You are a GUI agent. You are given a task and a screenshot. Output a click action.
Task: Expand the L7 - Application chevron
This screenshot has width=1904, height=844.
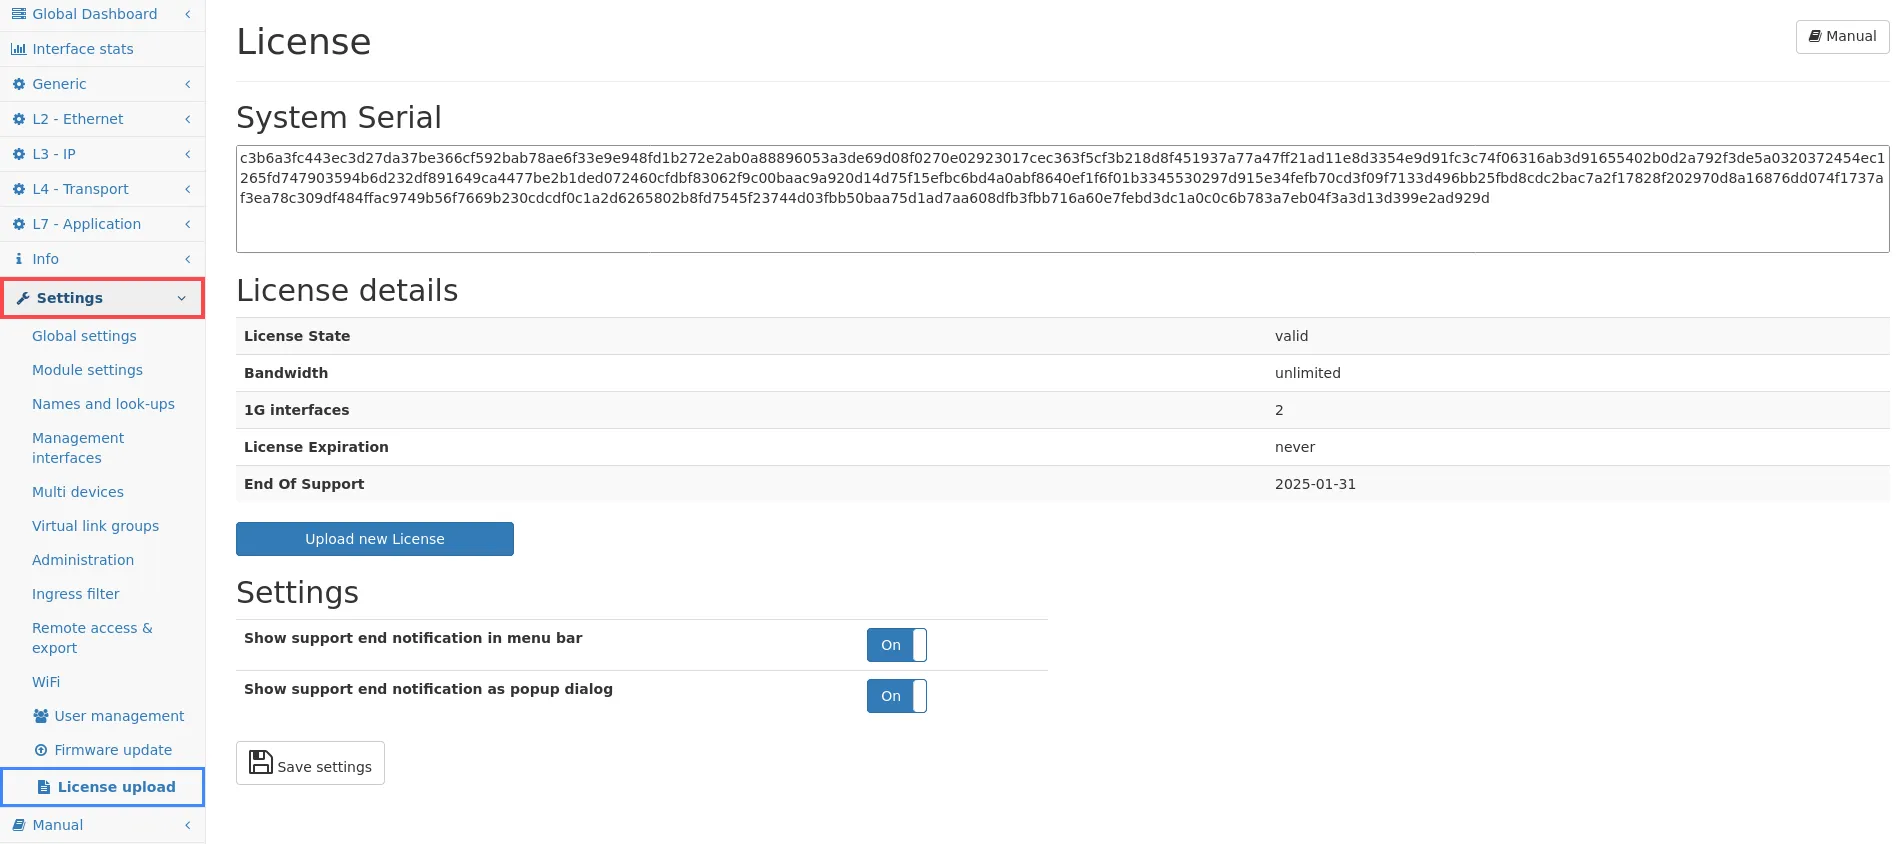187,224
